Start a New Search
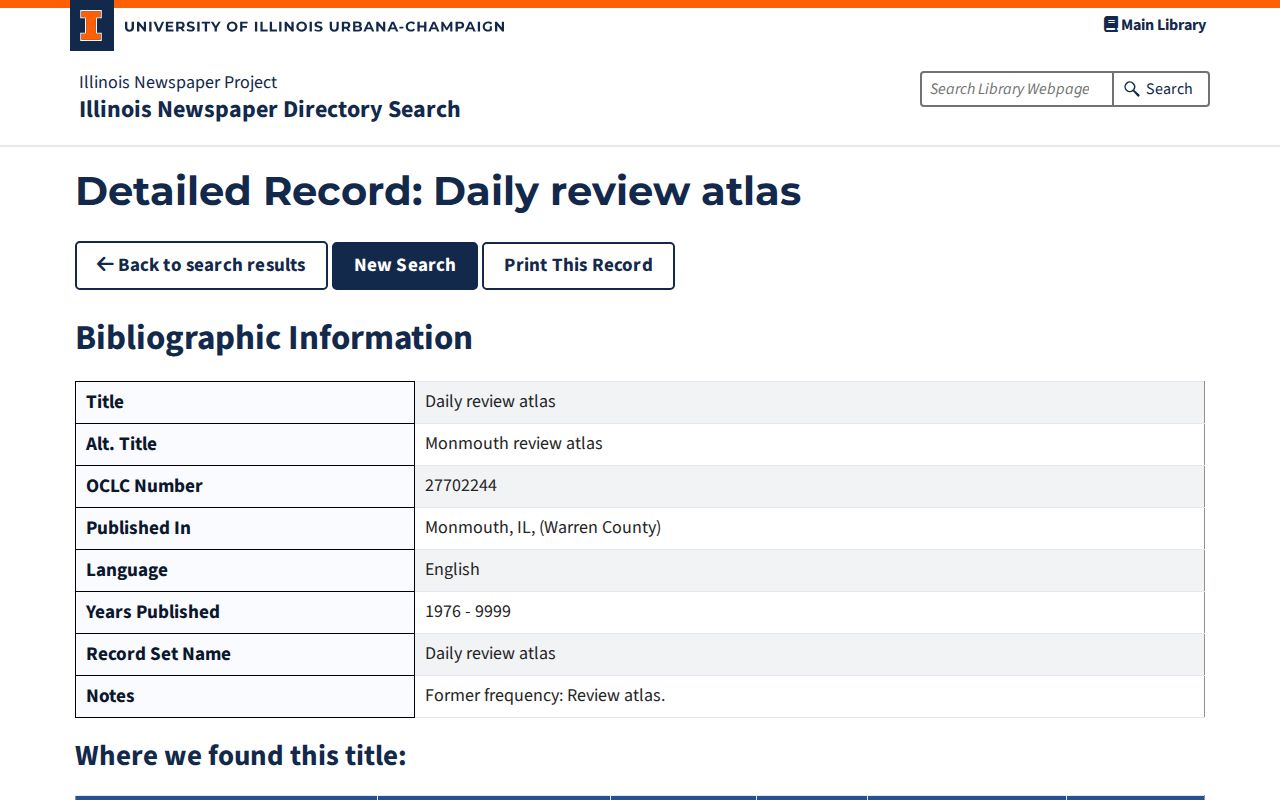 [405, 266]
